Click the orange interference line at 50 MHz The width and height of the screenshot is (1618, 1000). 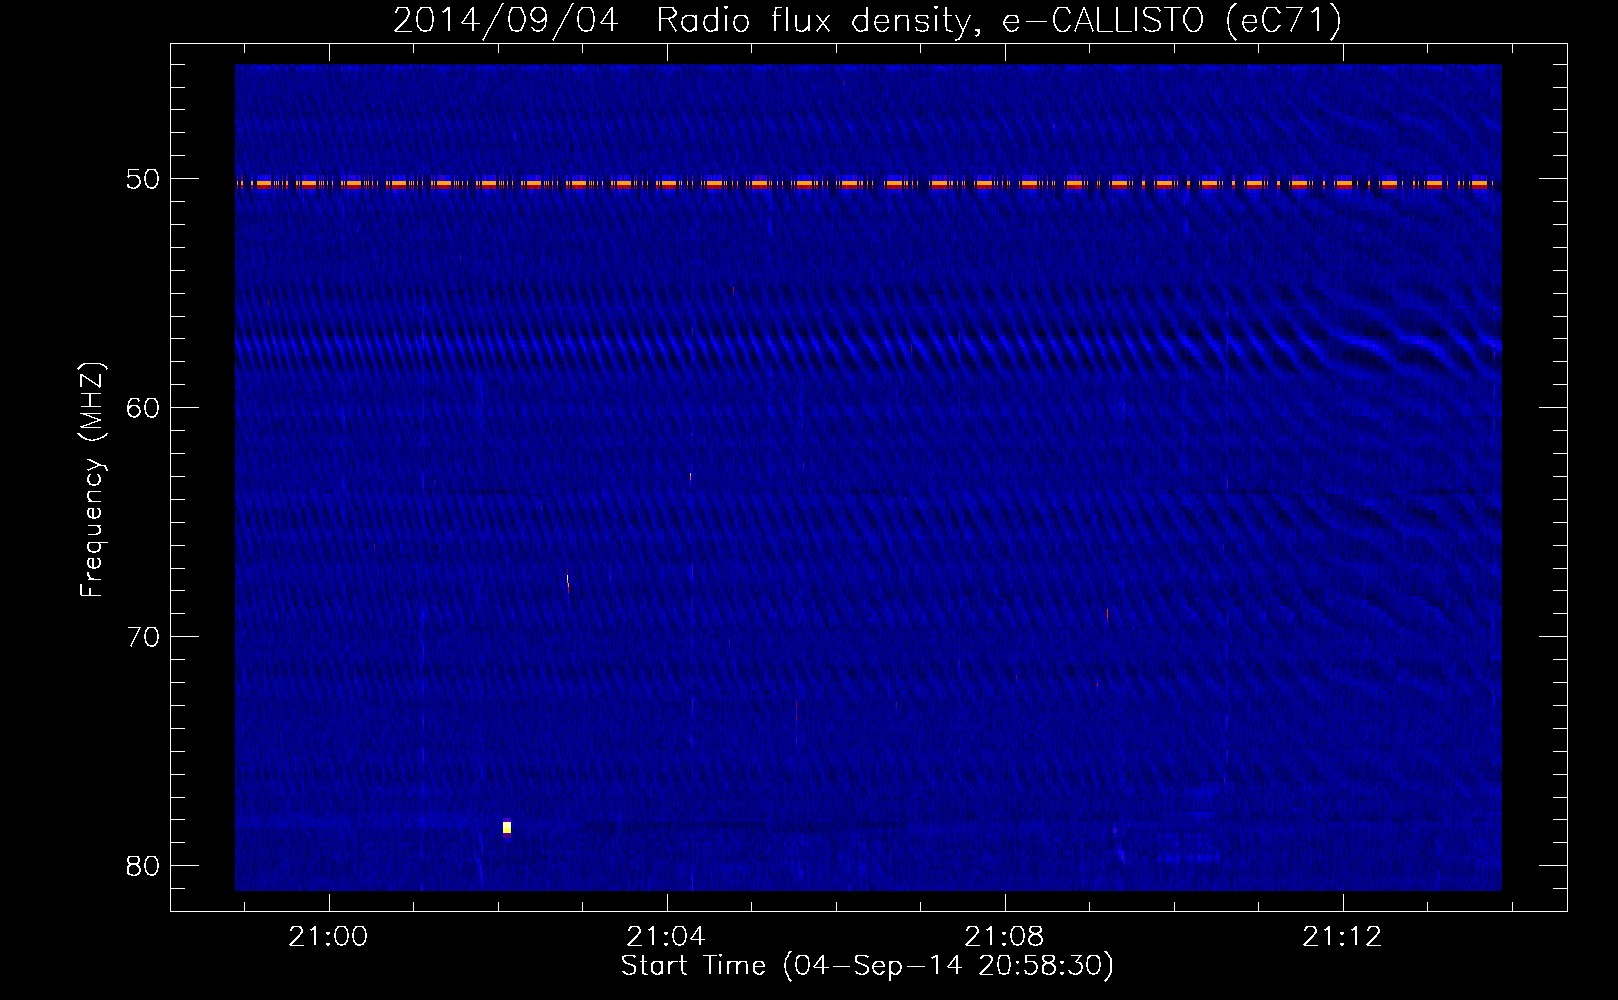[x=868, y=183]
